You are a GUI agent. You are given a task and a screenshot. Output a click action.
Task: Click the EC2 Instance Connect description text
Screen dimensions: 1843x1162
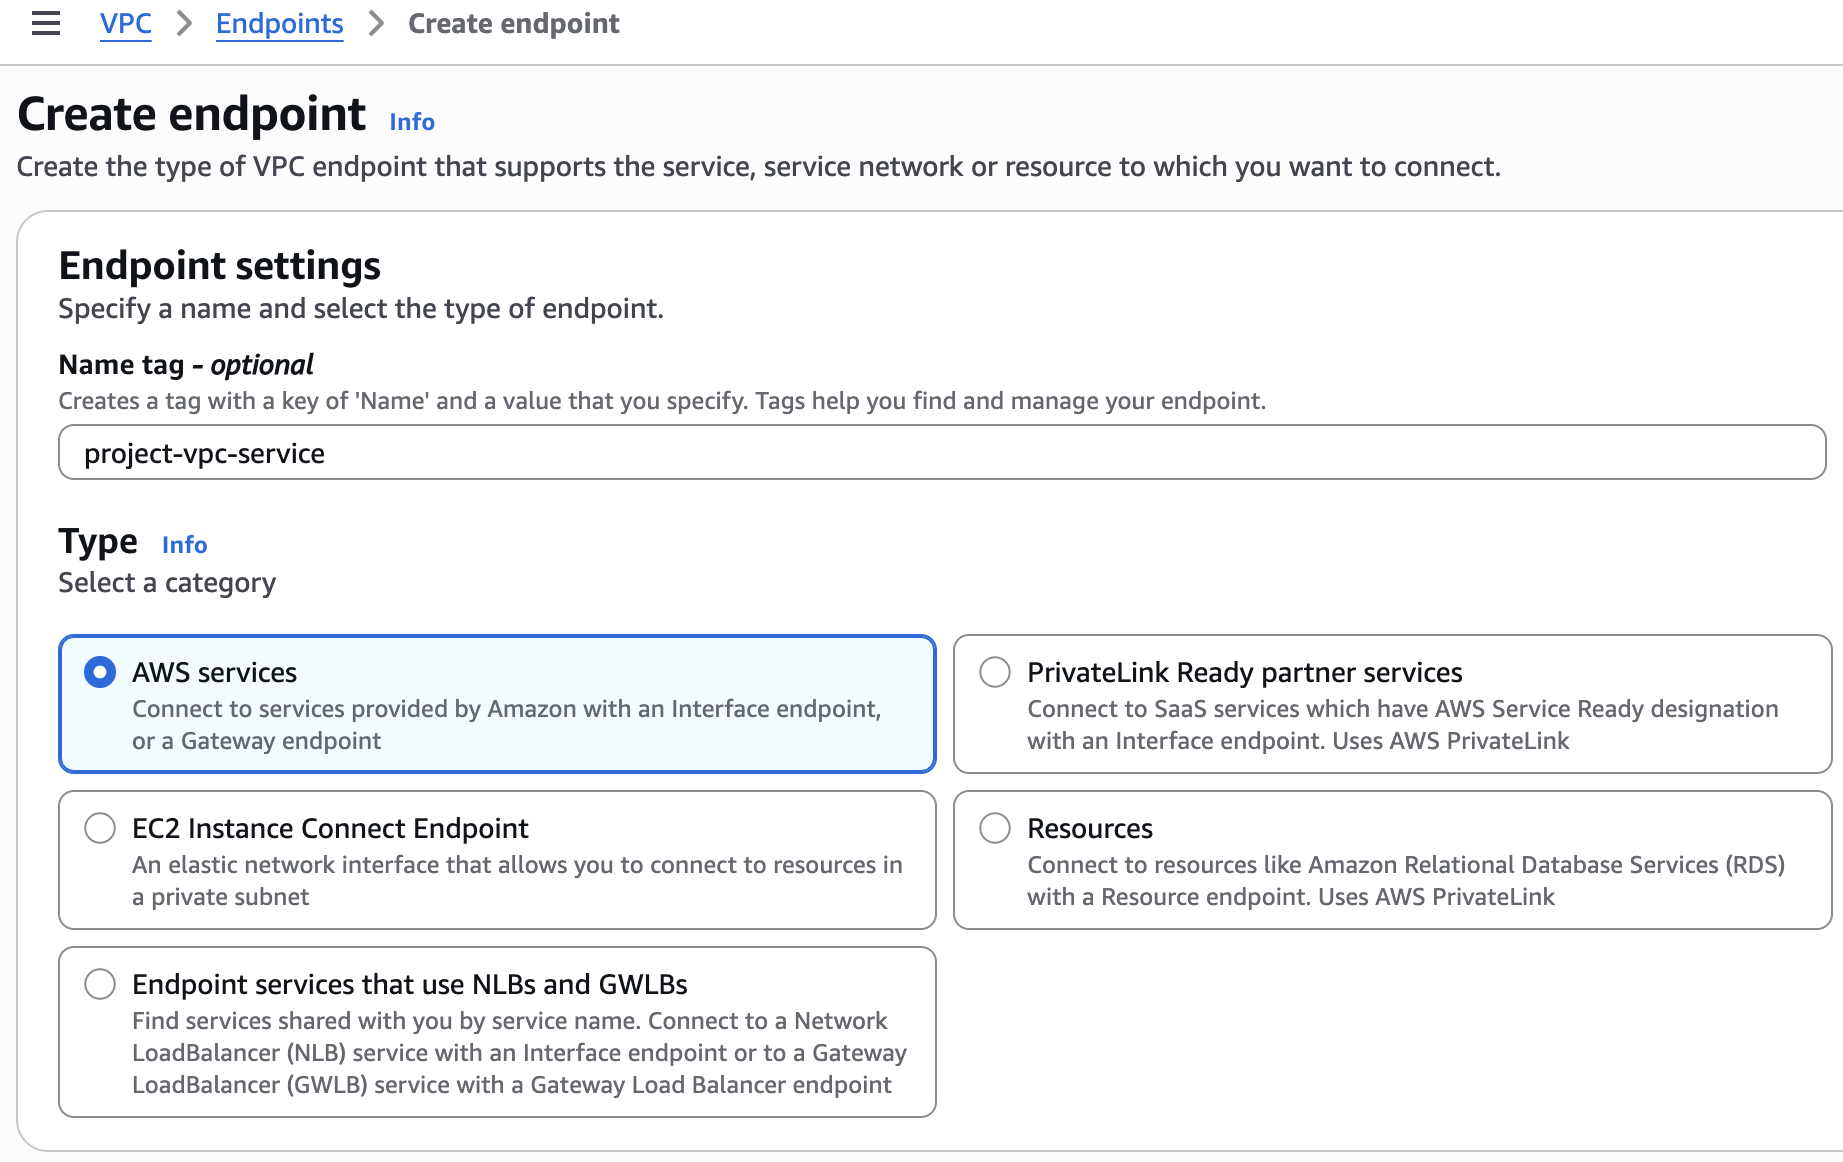pos(517,880)
